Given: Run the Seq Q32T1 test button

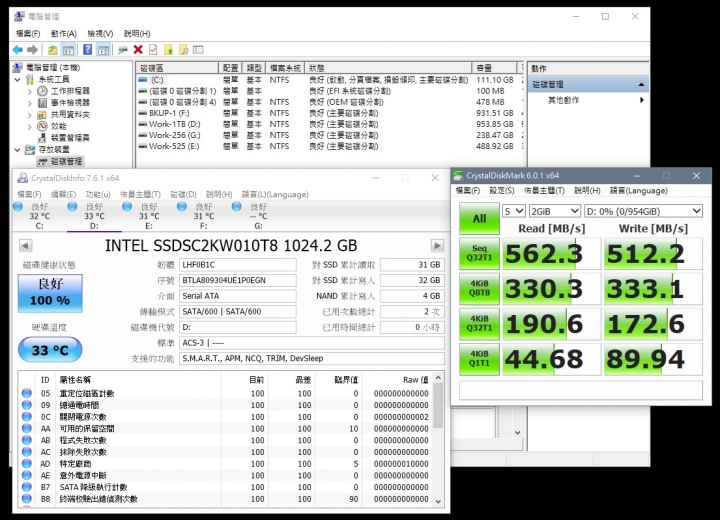Looking at the screenshot, I should pyautogui.click(x=479, y=253).
